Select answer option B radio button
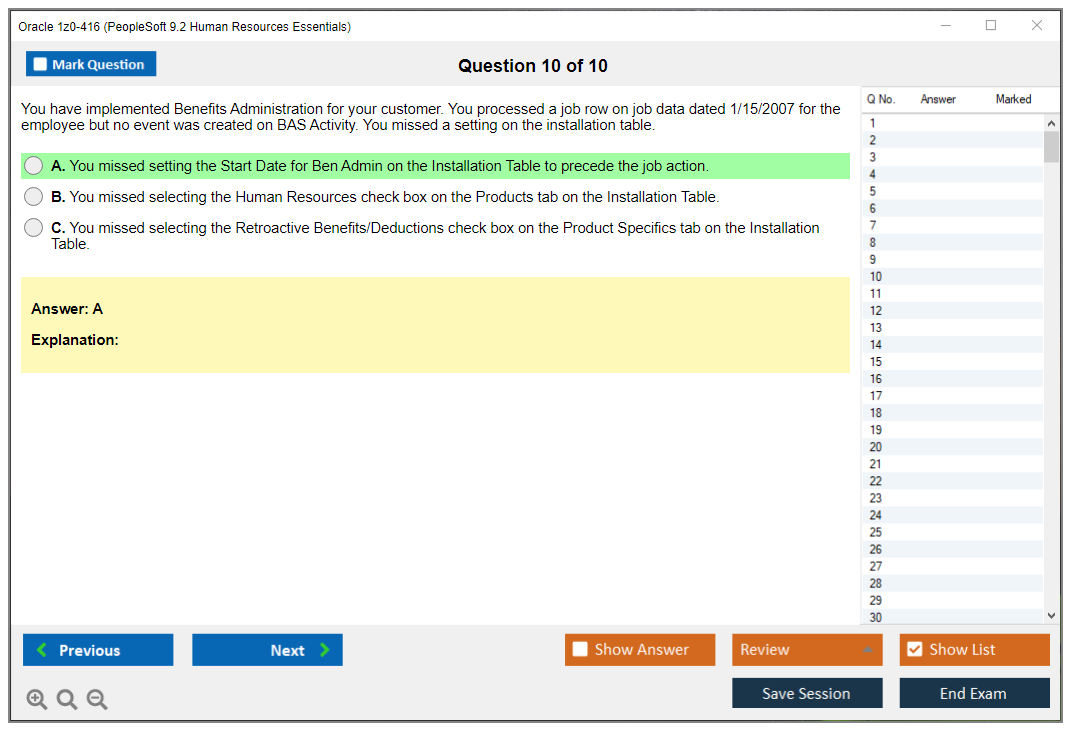This screenshot has width=1075, height=735. [33, 197]
